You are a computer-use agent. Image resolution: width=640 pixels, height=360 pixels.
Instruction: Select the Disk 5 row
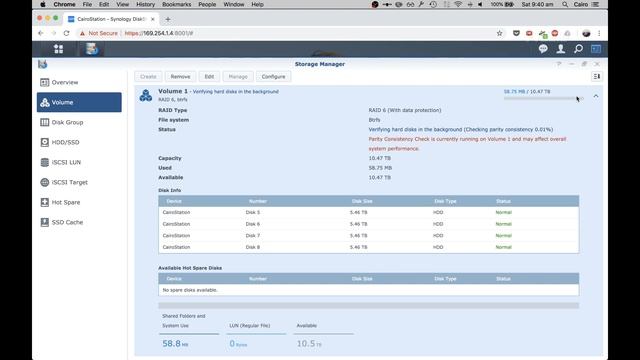[369, 213]
